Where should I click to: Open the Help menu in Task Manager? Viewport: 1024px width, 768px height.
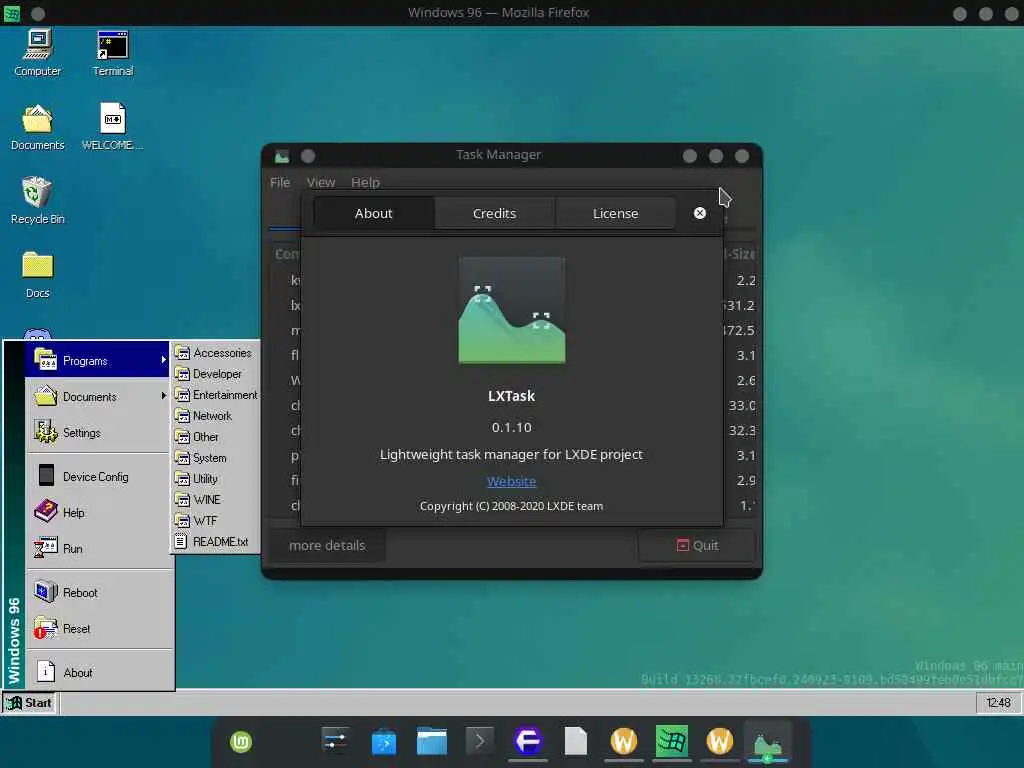[365, 182]
